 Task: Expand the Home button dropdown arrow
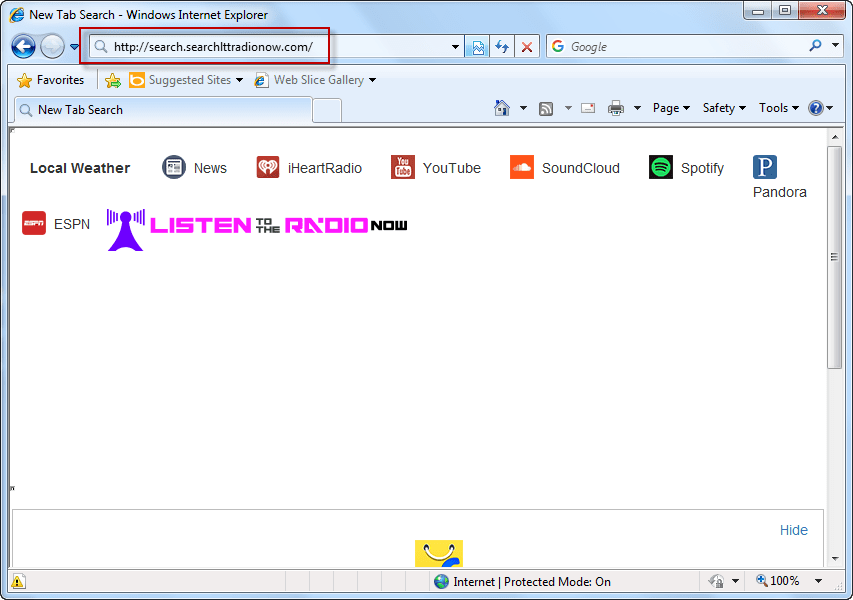click(523, 108)
